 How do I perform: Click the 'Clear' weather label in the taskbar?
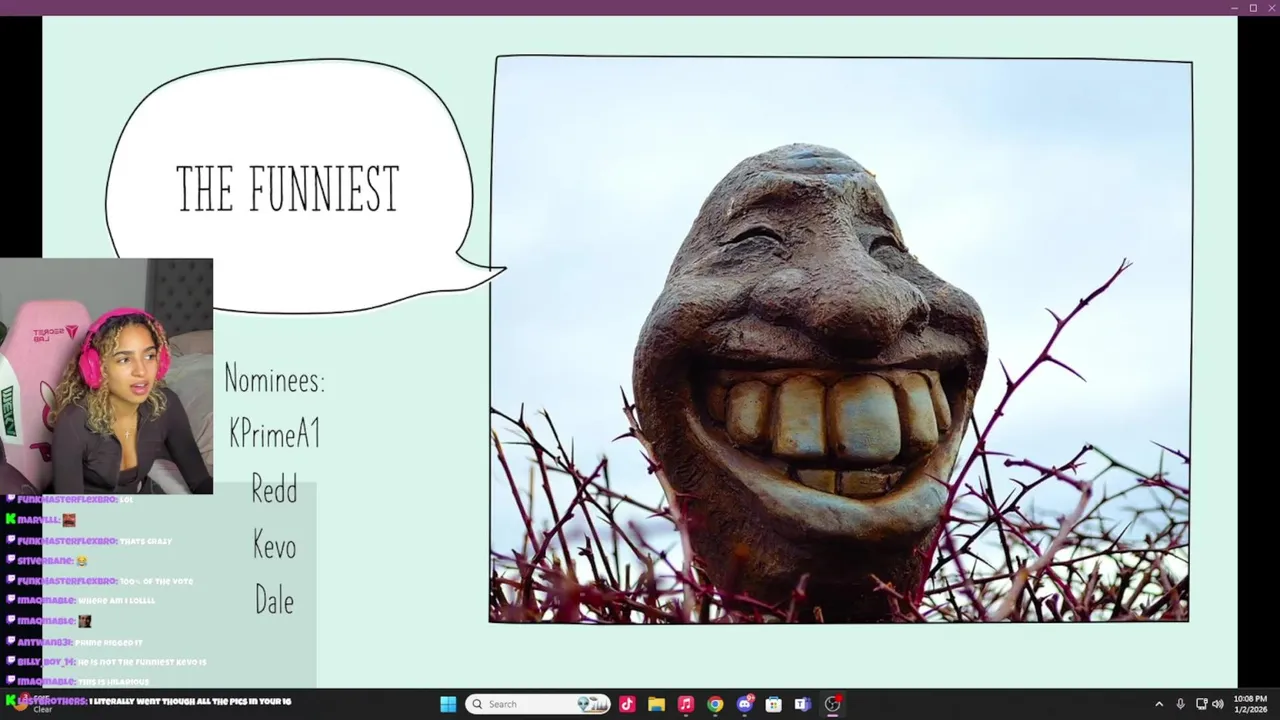tap(42, 709)
